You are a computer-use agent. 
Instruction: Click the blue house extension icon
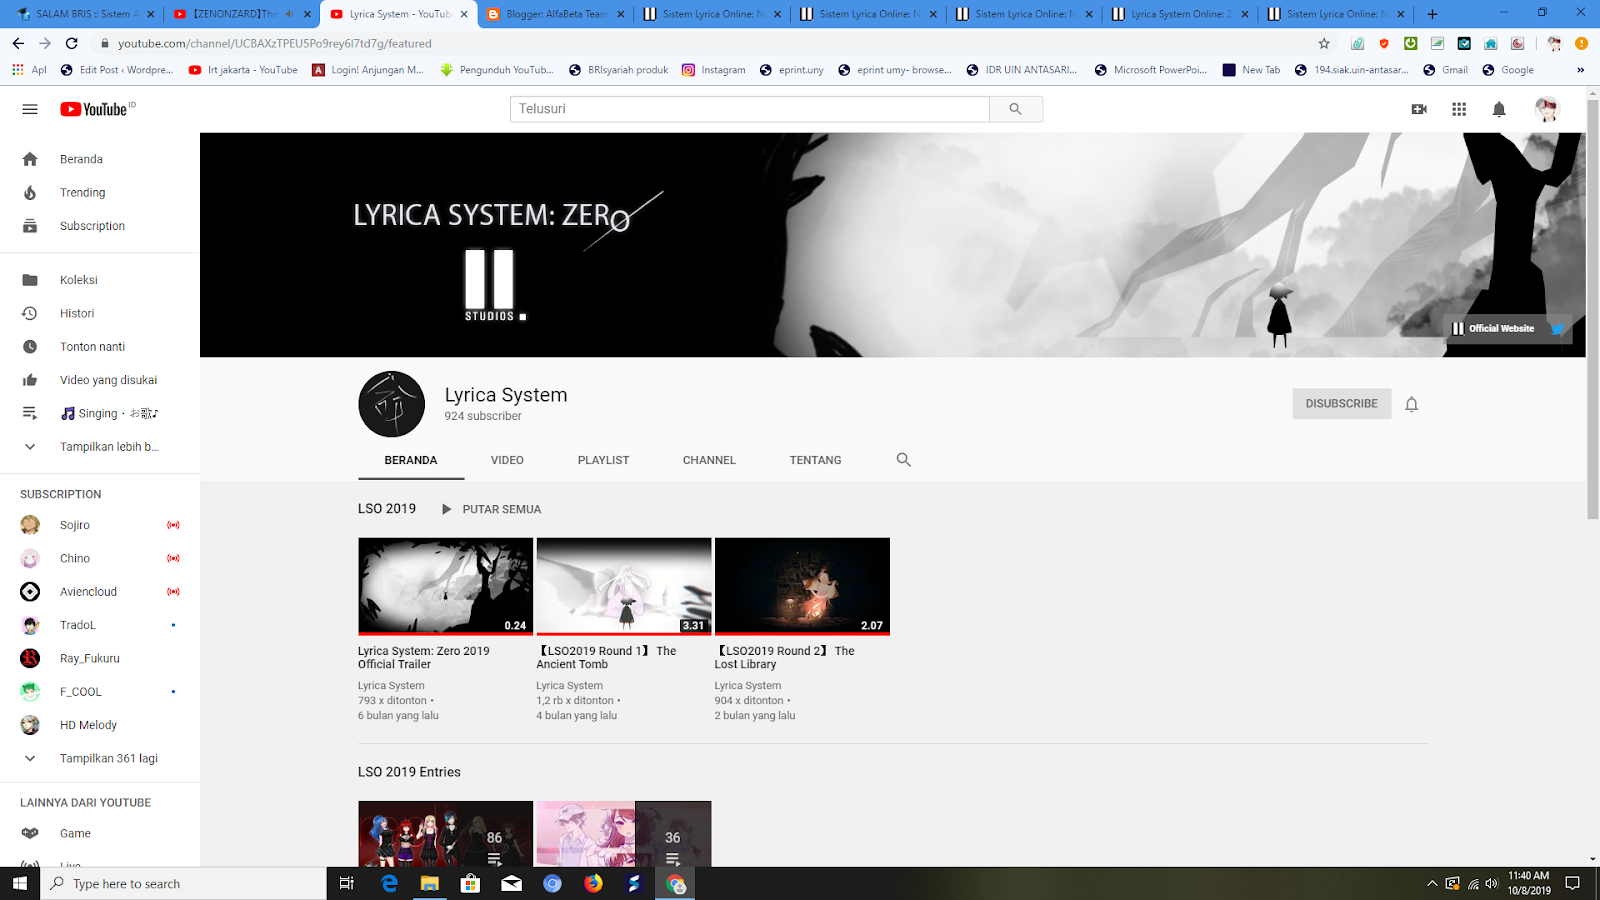pyautogui.click(x=1491, y=43)
